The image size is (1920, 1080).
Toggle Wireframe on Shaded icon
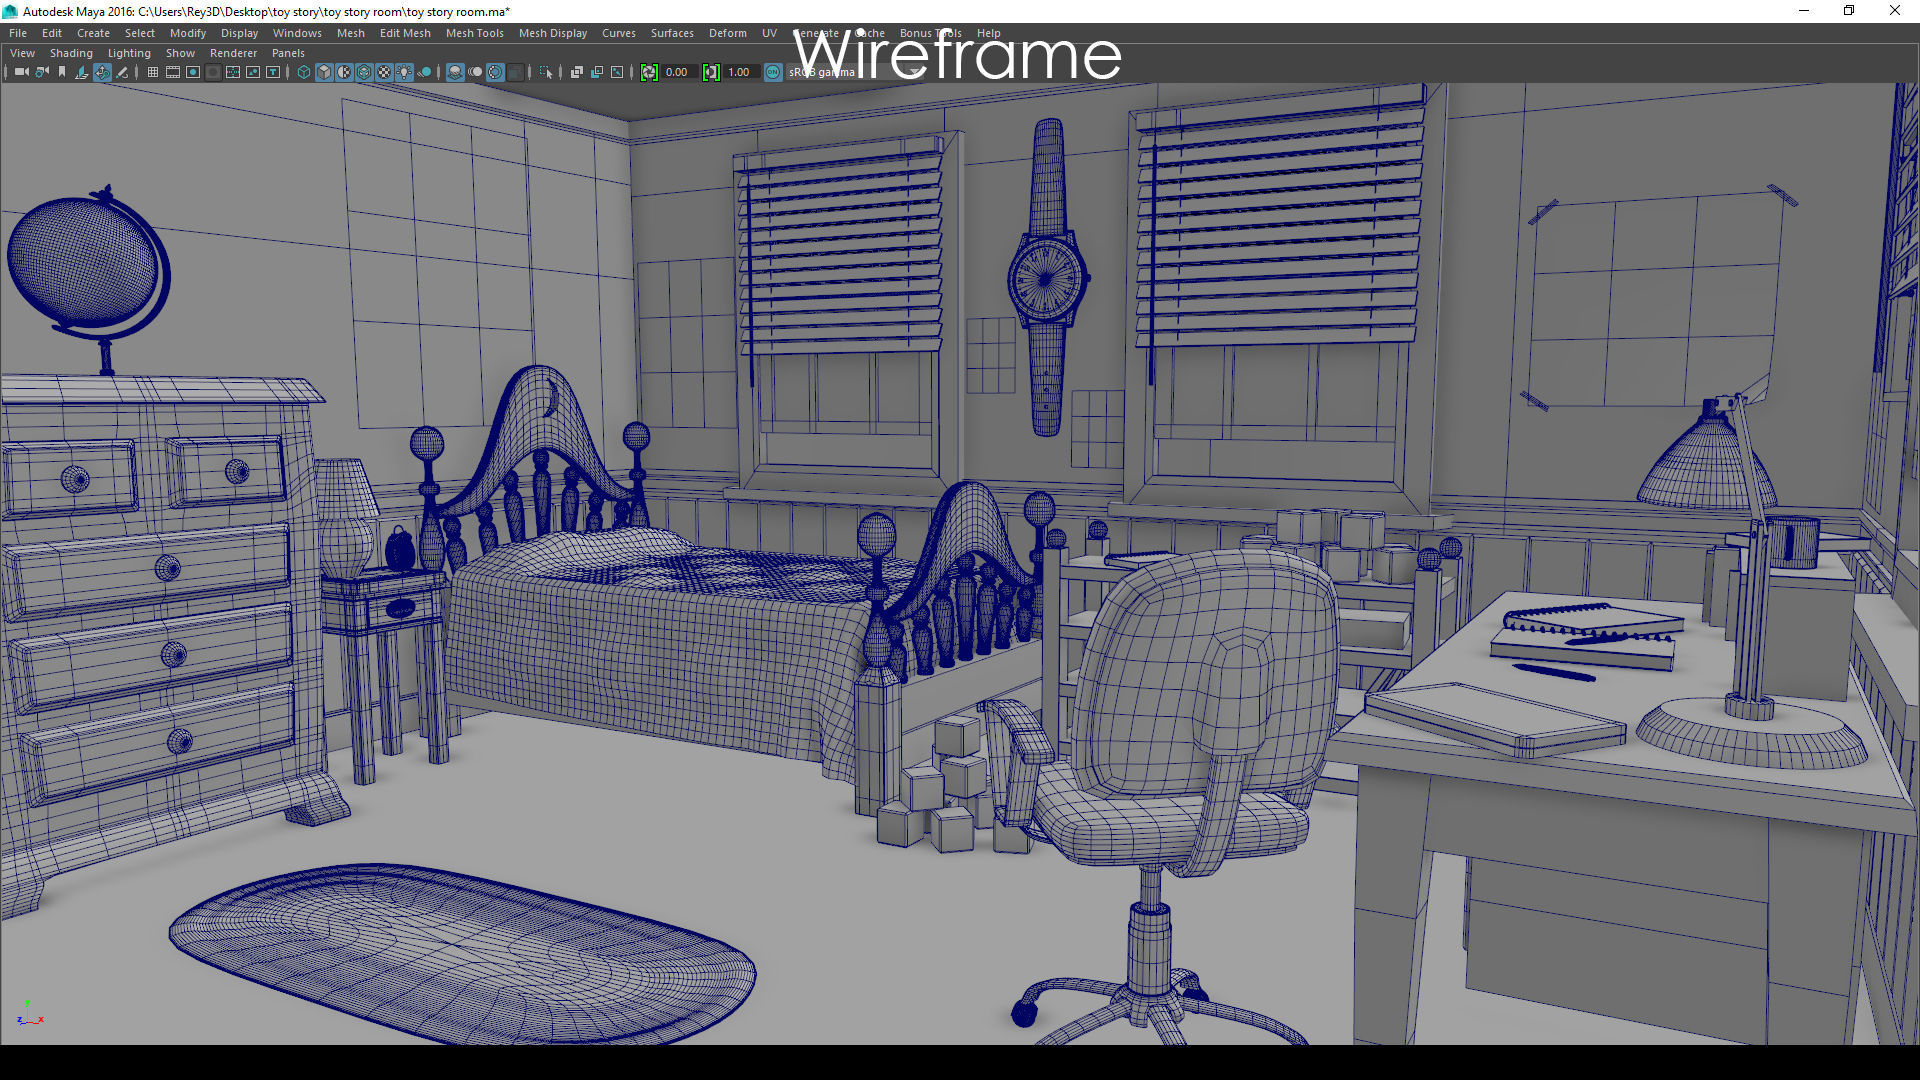pos(364,72)
